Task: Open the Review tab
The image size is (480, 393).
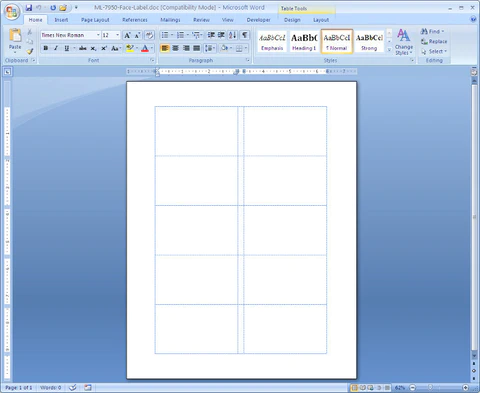Action: tap(201, 20)
